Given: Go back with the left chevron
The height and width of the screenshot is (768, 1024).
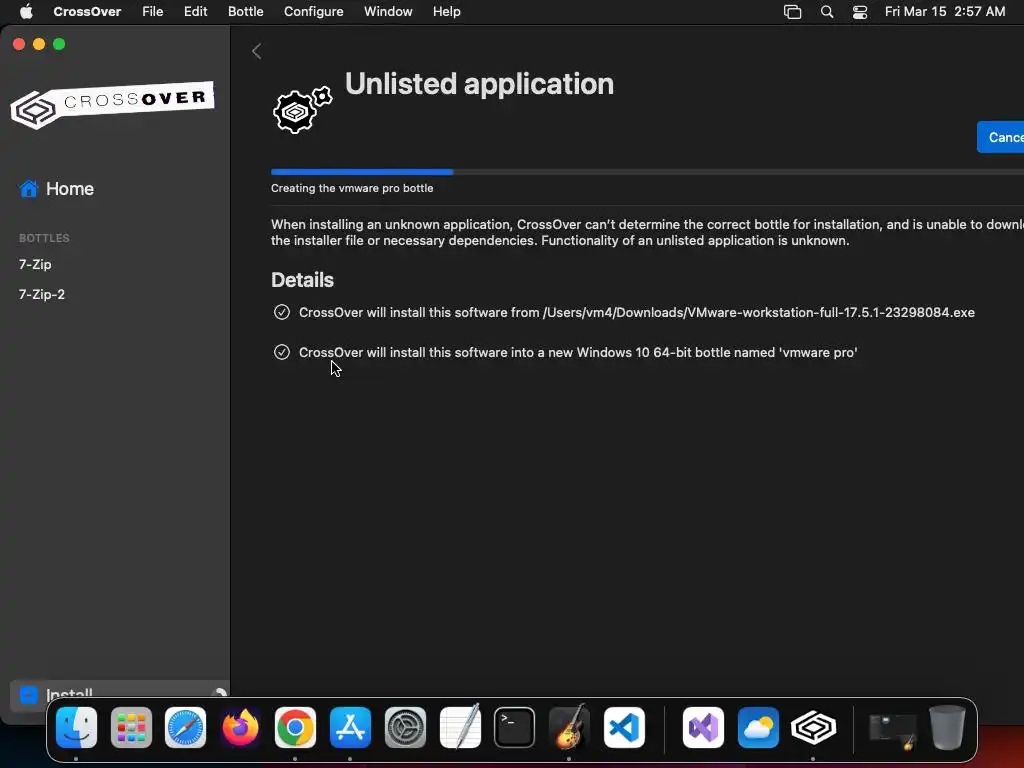Looking at the screenshot, I should [x=257, y=51].
